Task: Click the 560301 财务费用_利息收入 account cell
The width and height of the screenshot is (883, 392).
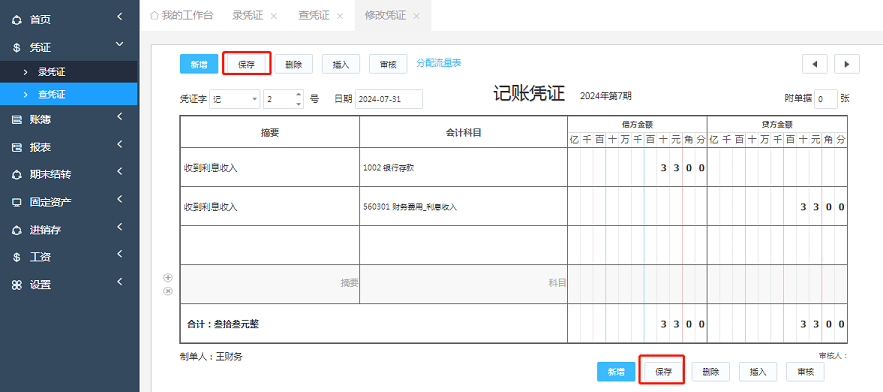Action: coord(463,207)
